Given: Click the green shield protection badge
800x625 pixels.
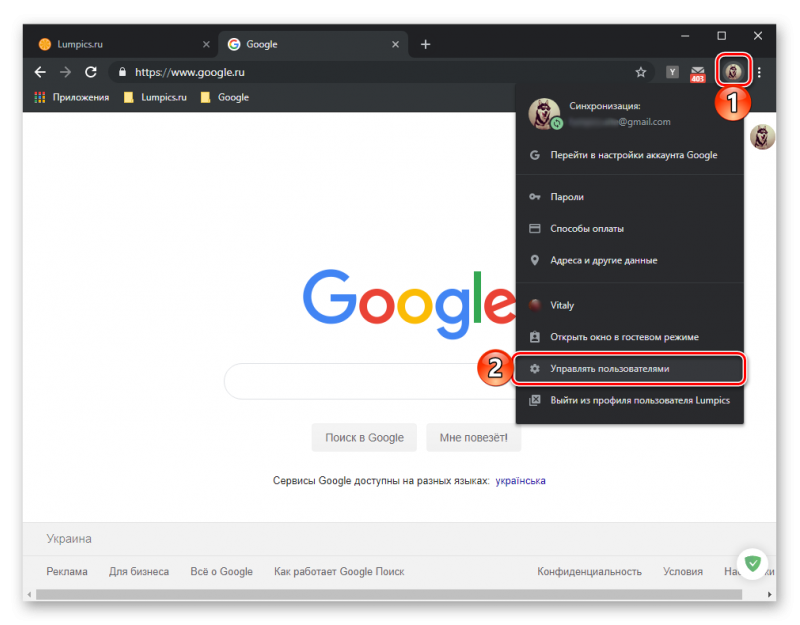Looking at the screenshot, I should pyautogui.click(x=753, y=563).
